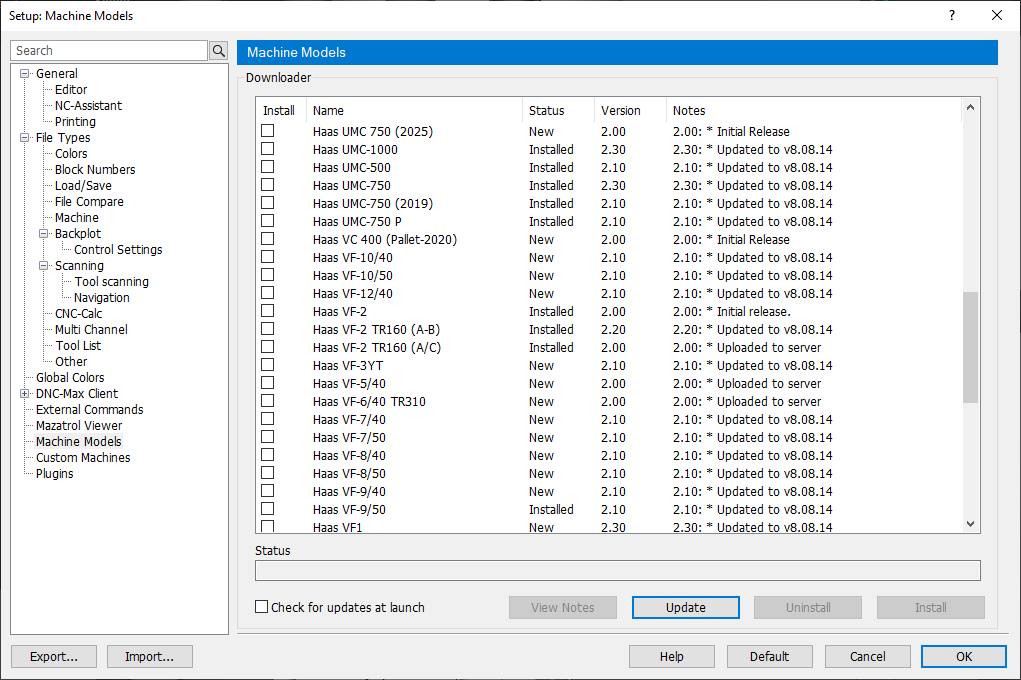Click the search magnifier icon

[218, 51]
